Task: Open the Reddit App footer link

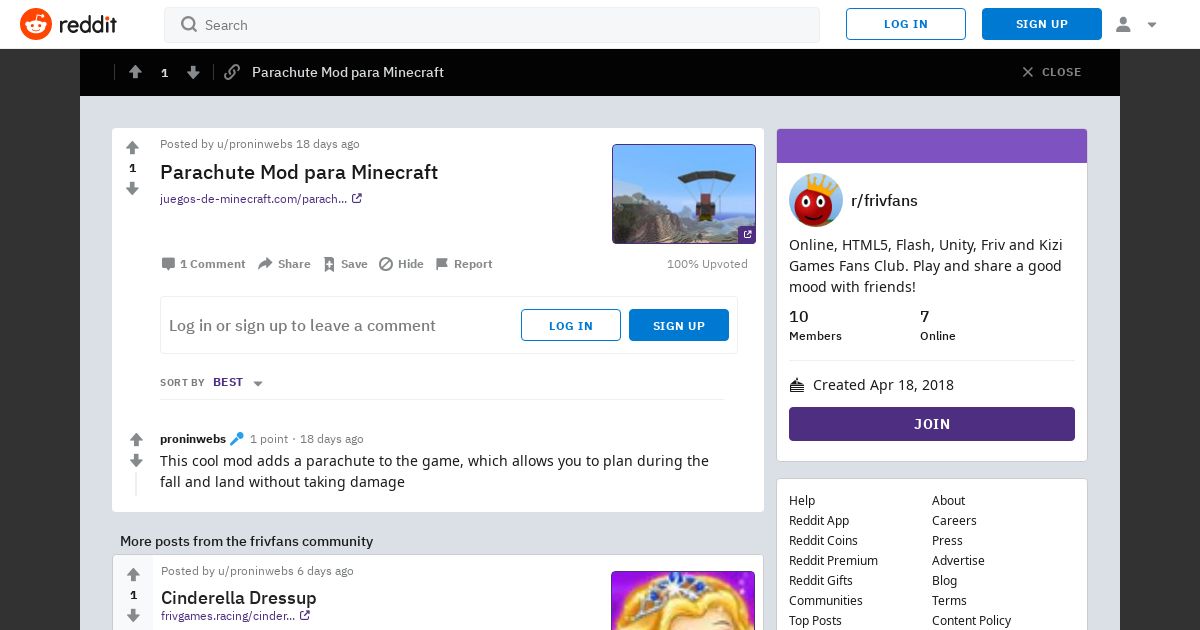Action: 819,520
